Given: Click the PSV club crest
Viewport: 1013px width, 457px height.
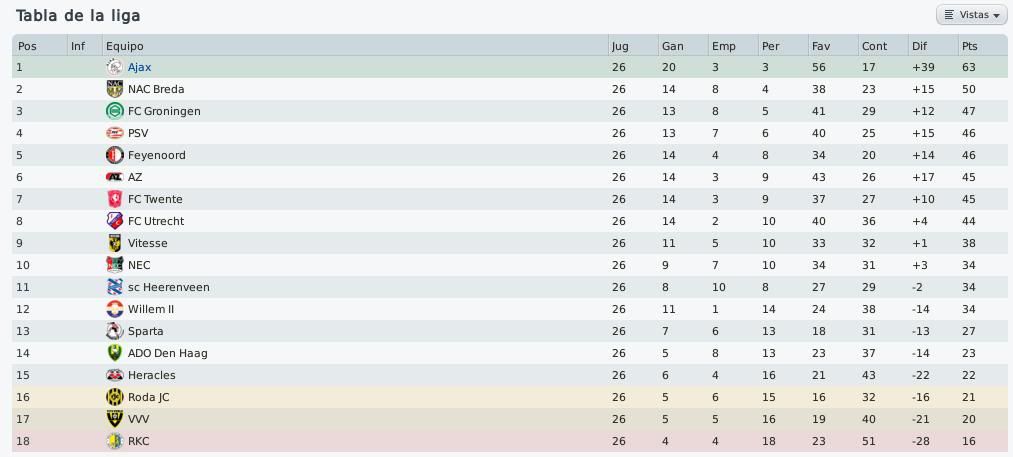Looking at the screenshot, I should [x=114, y=133].
